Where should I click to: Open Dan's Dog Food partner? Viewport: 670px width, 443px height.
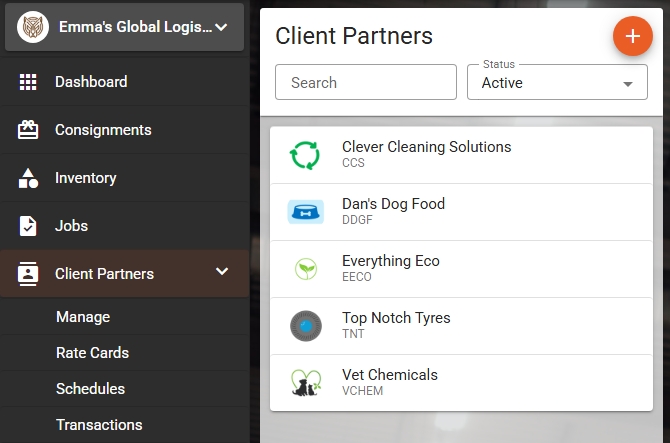pos(461,212)
